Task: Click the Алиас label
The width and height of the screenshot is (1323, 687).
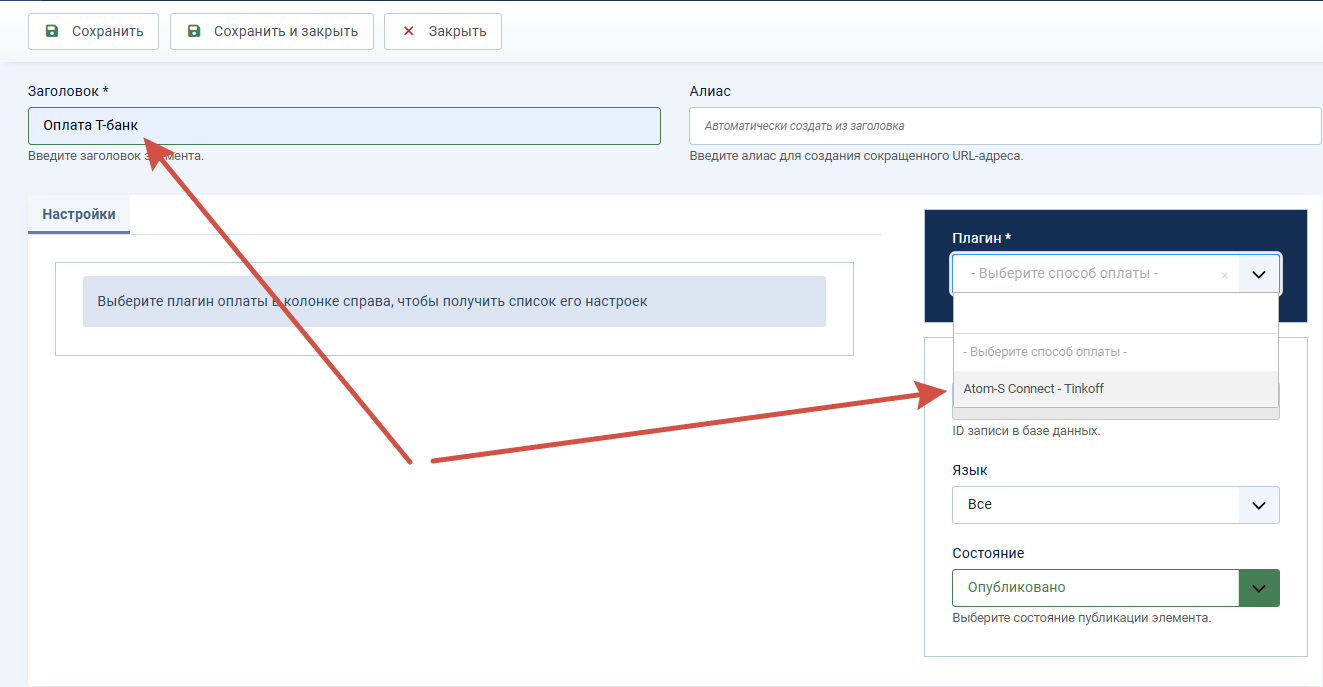Action: point(710,91)
